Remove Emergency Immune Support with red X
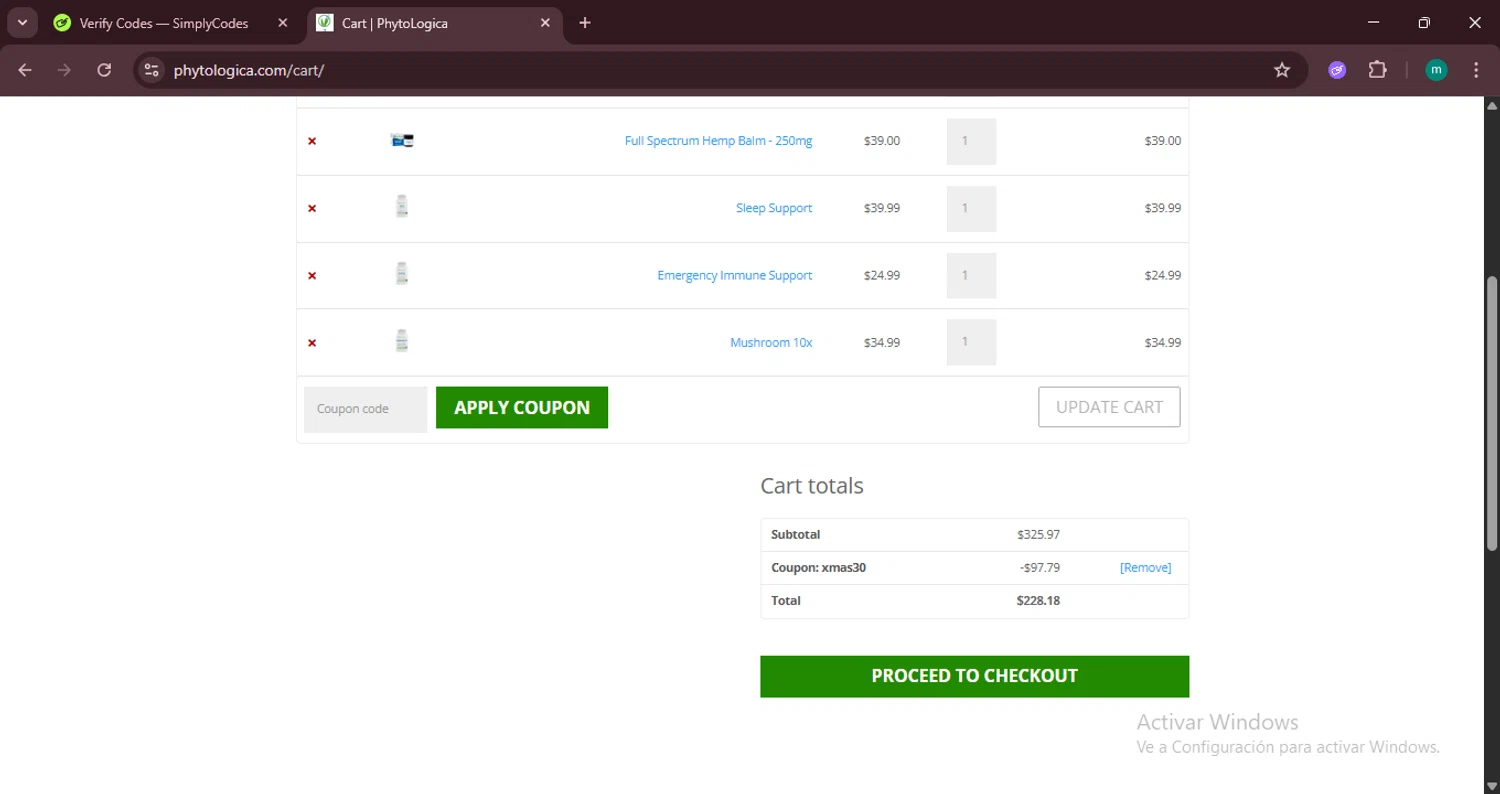Viewport: 1500px width, 794px height. [312, 275]
